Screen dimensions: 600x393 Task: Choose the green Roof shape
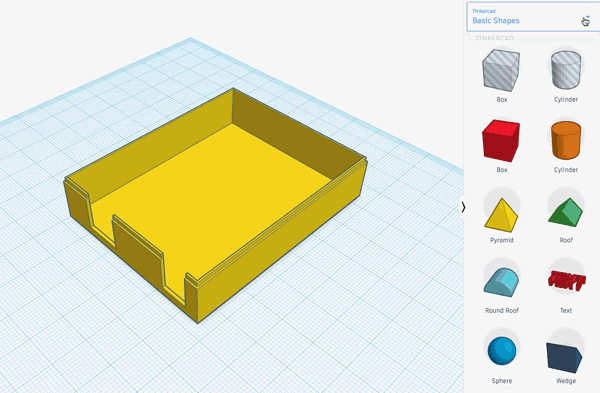pyautogui.click(x=566, y=213)
